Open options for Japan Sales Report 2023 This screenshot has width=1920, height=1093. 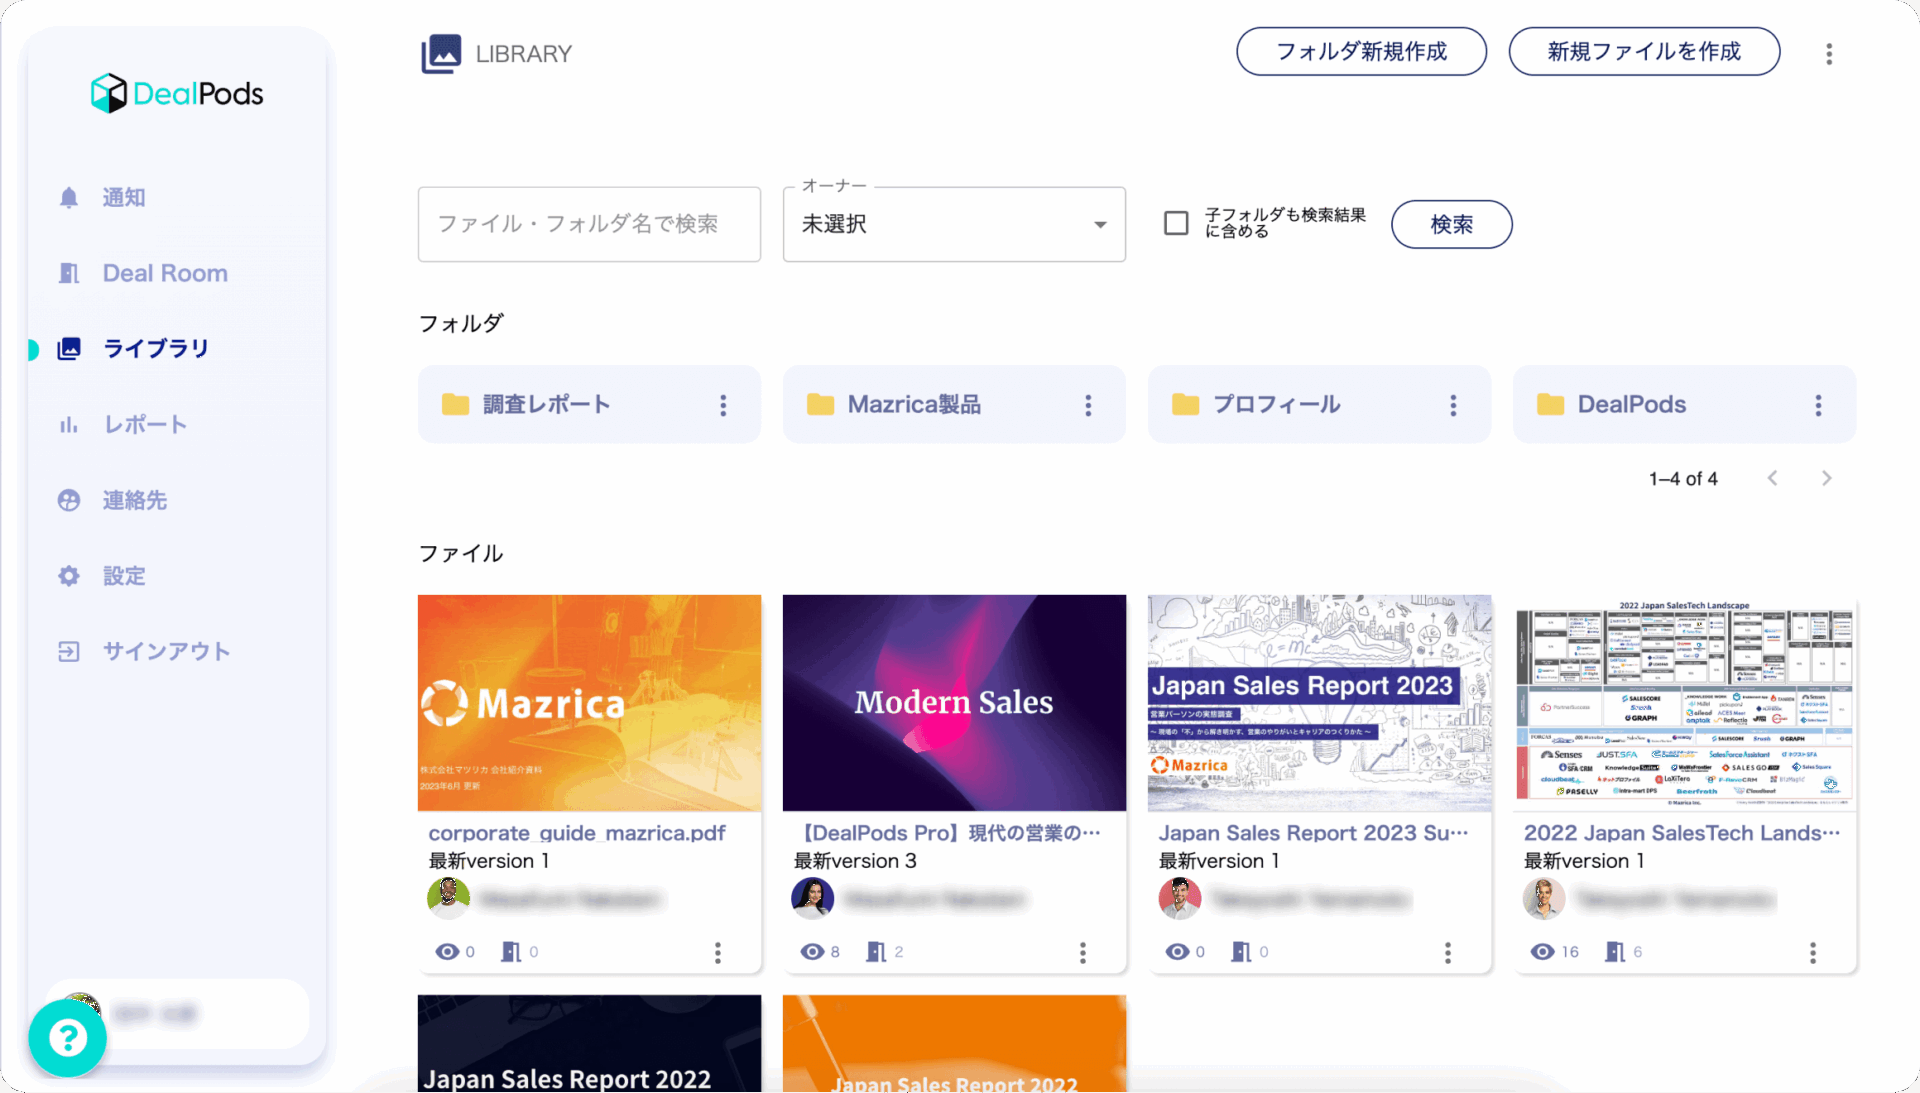coord(1447,952)
